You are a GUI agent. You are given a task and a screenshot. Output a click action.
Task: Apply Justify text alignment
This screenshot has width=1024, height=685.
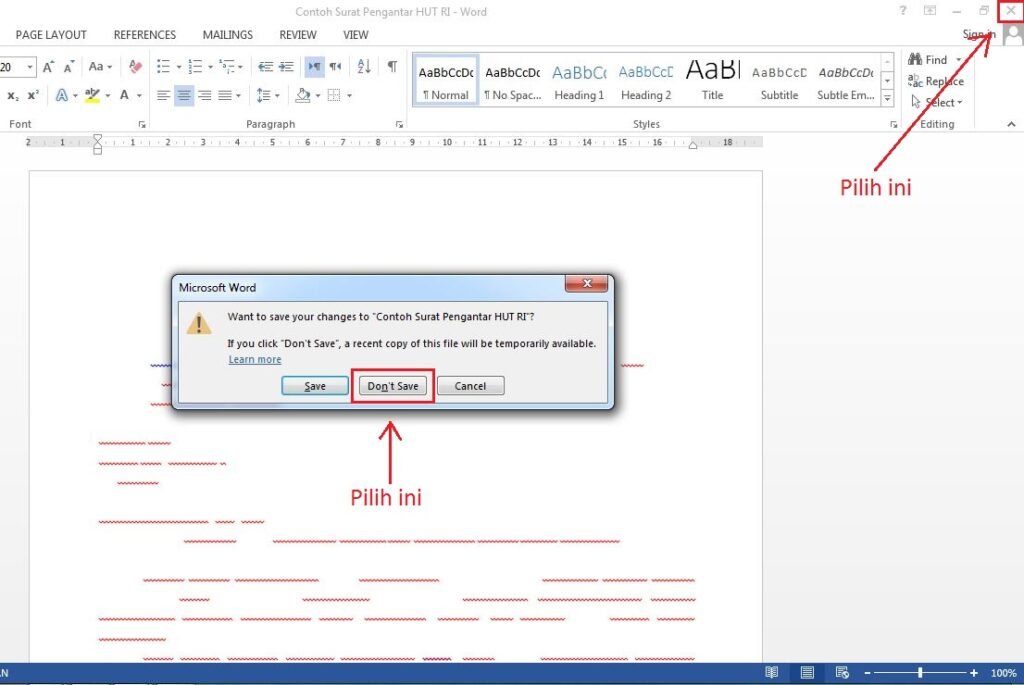pos(224,95)
